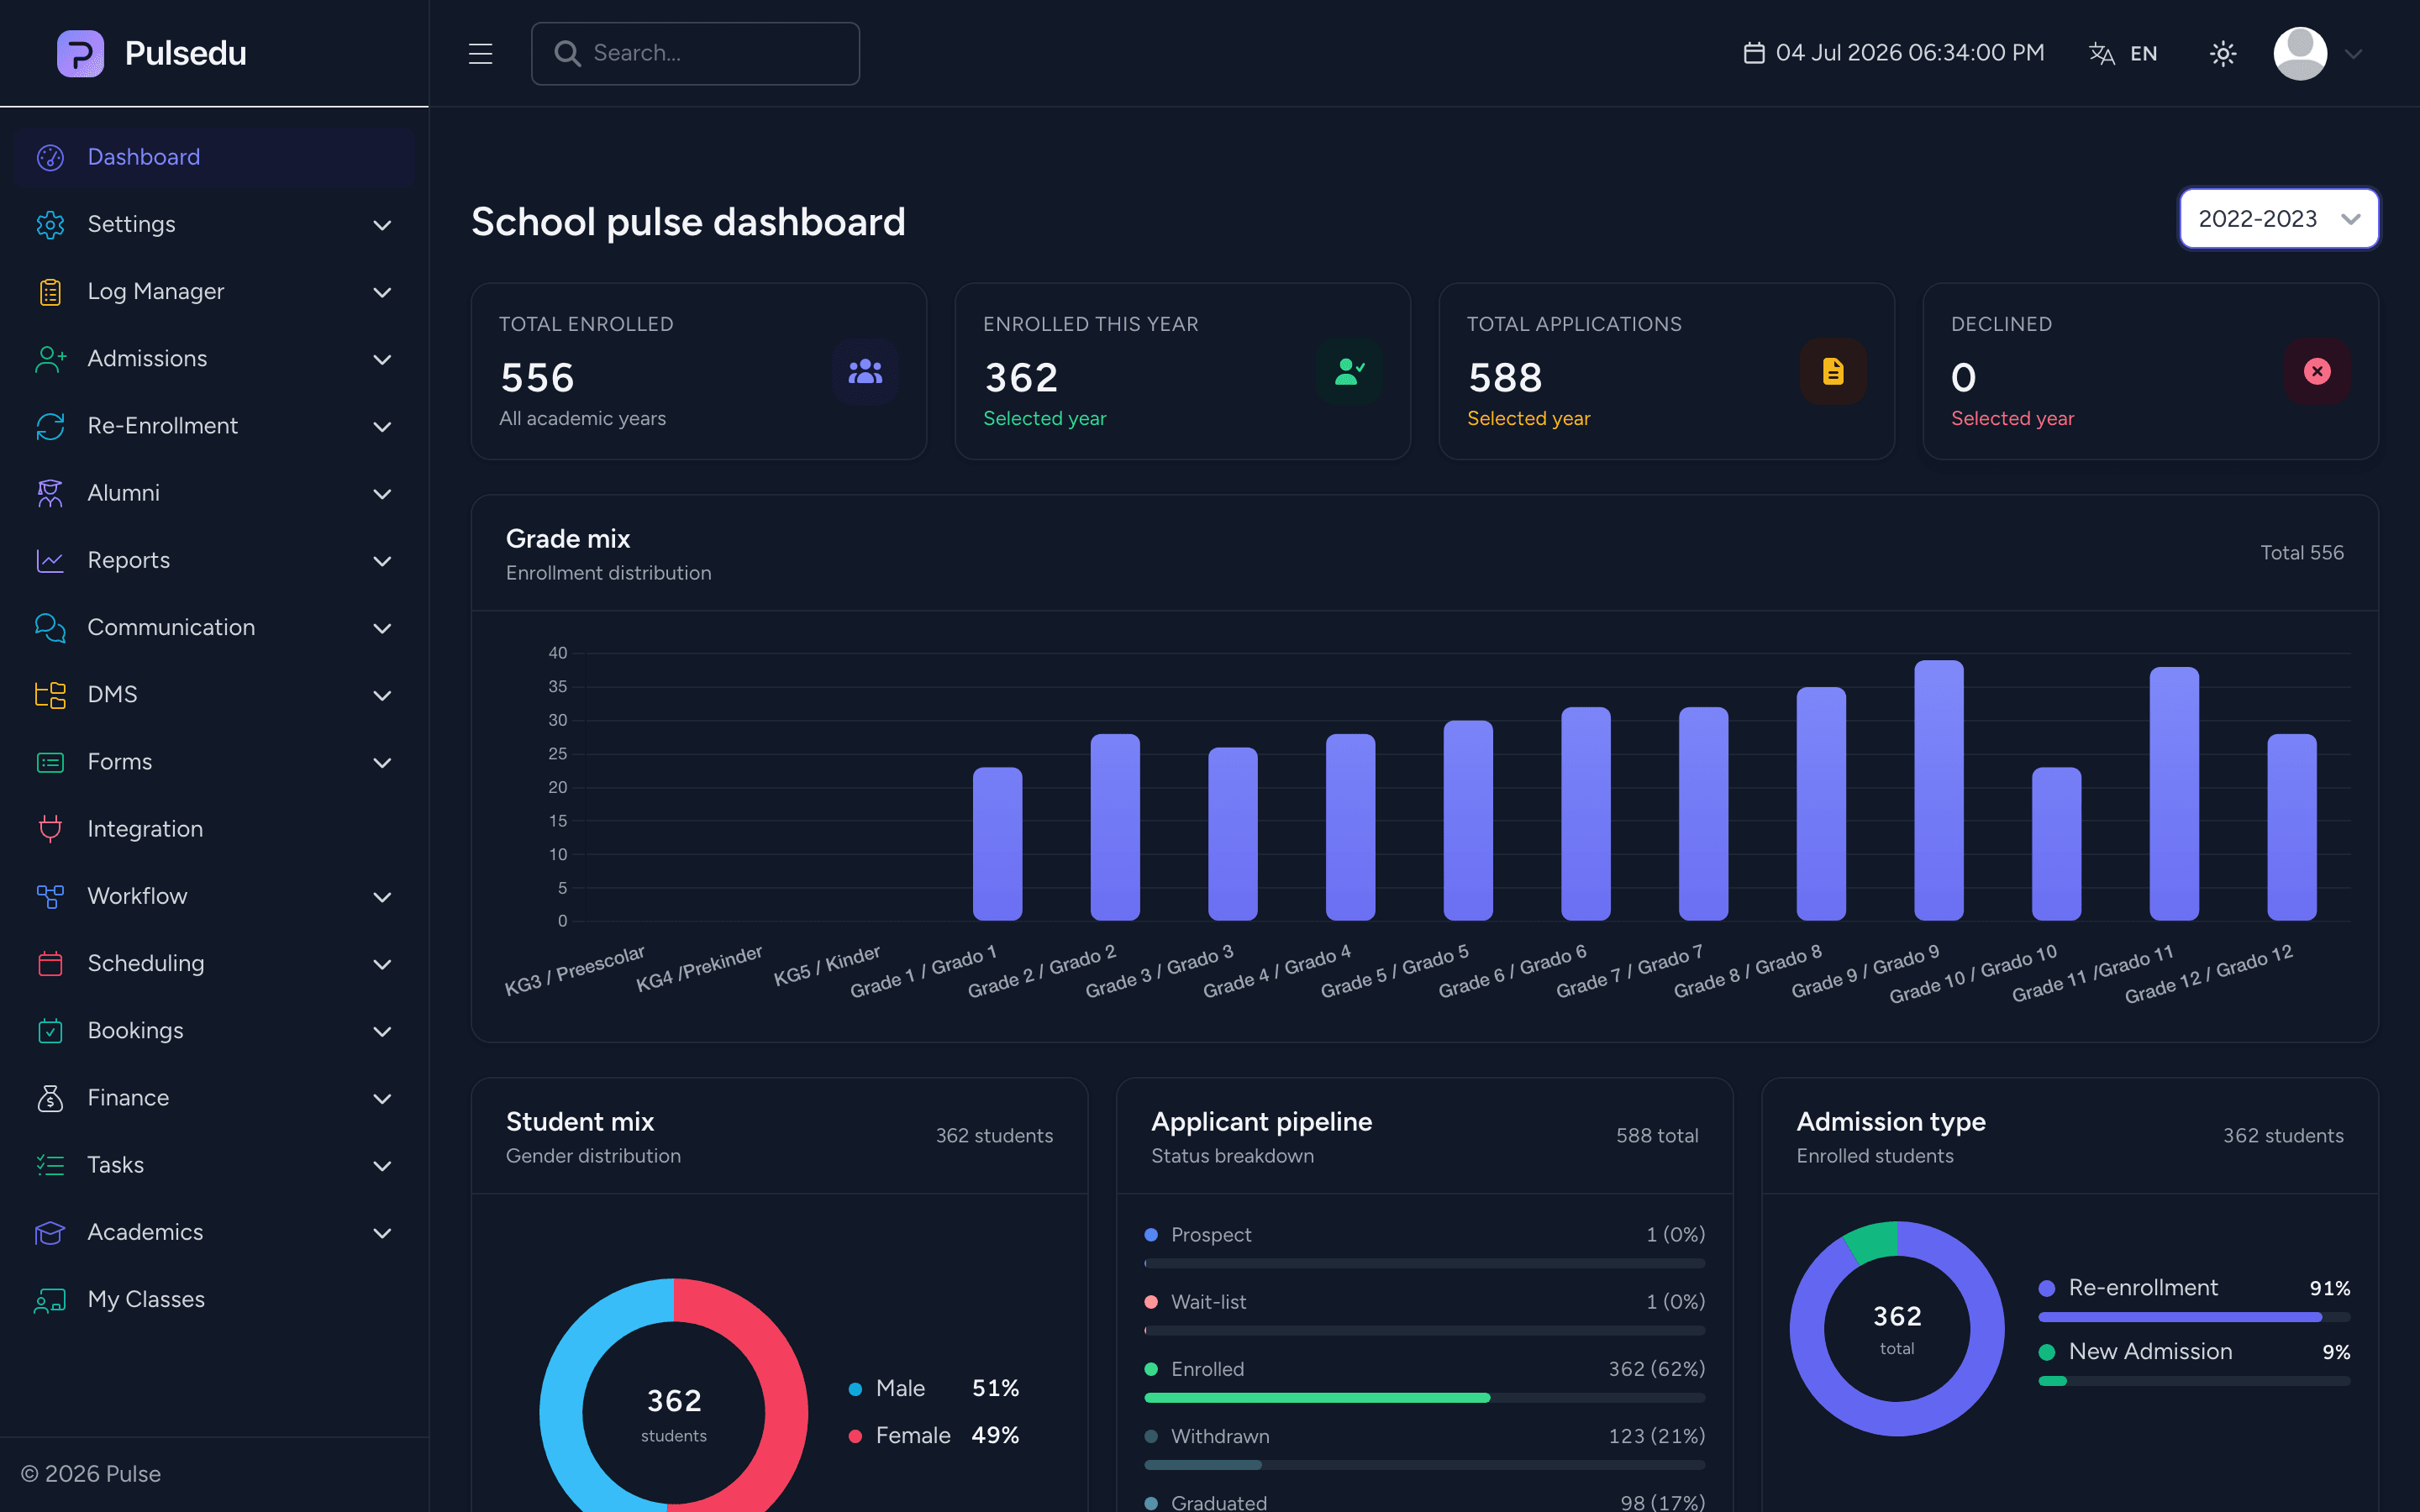Open the language translate icon
The image size is (2420, 1512).
pos(2101,53)
